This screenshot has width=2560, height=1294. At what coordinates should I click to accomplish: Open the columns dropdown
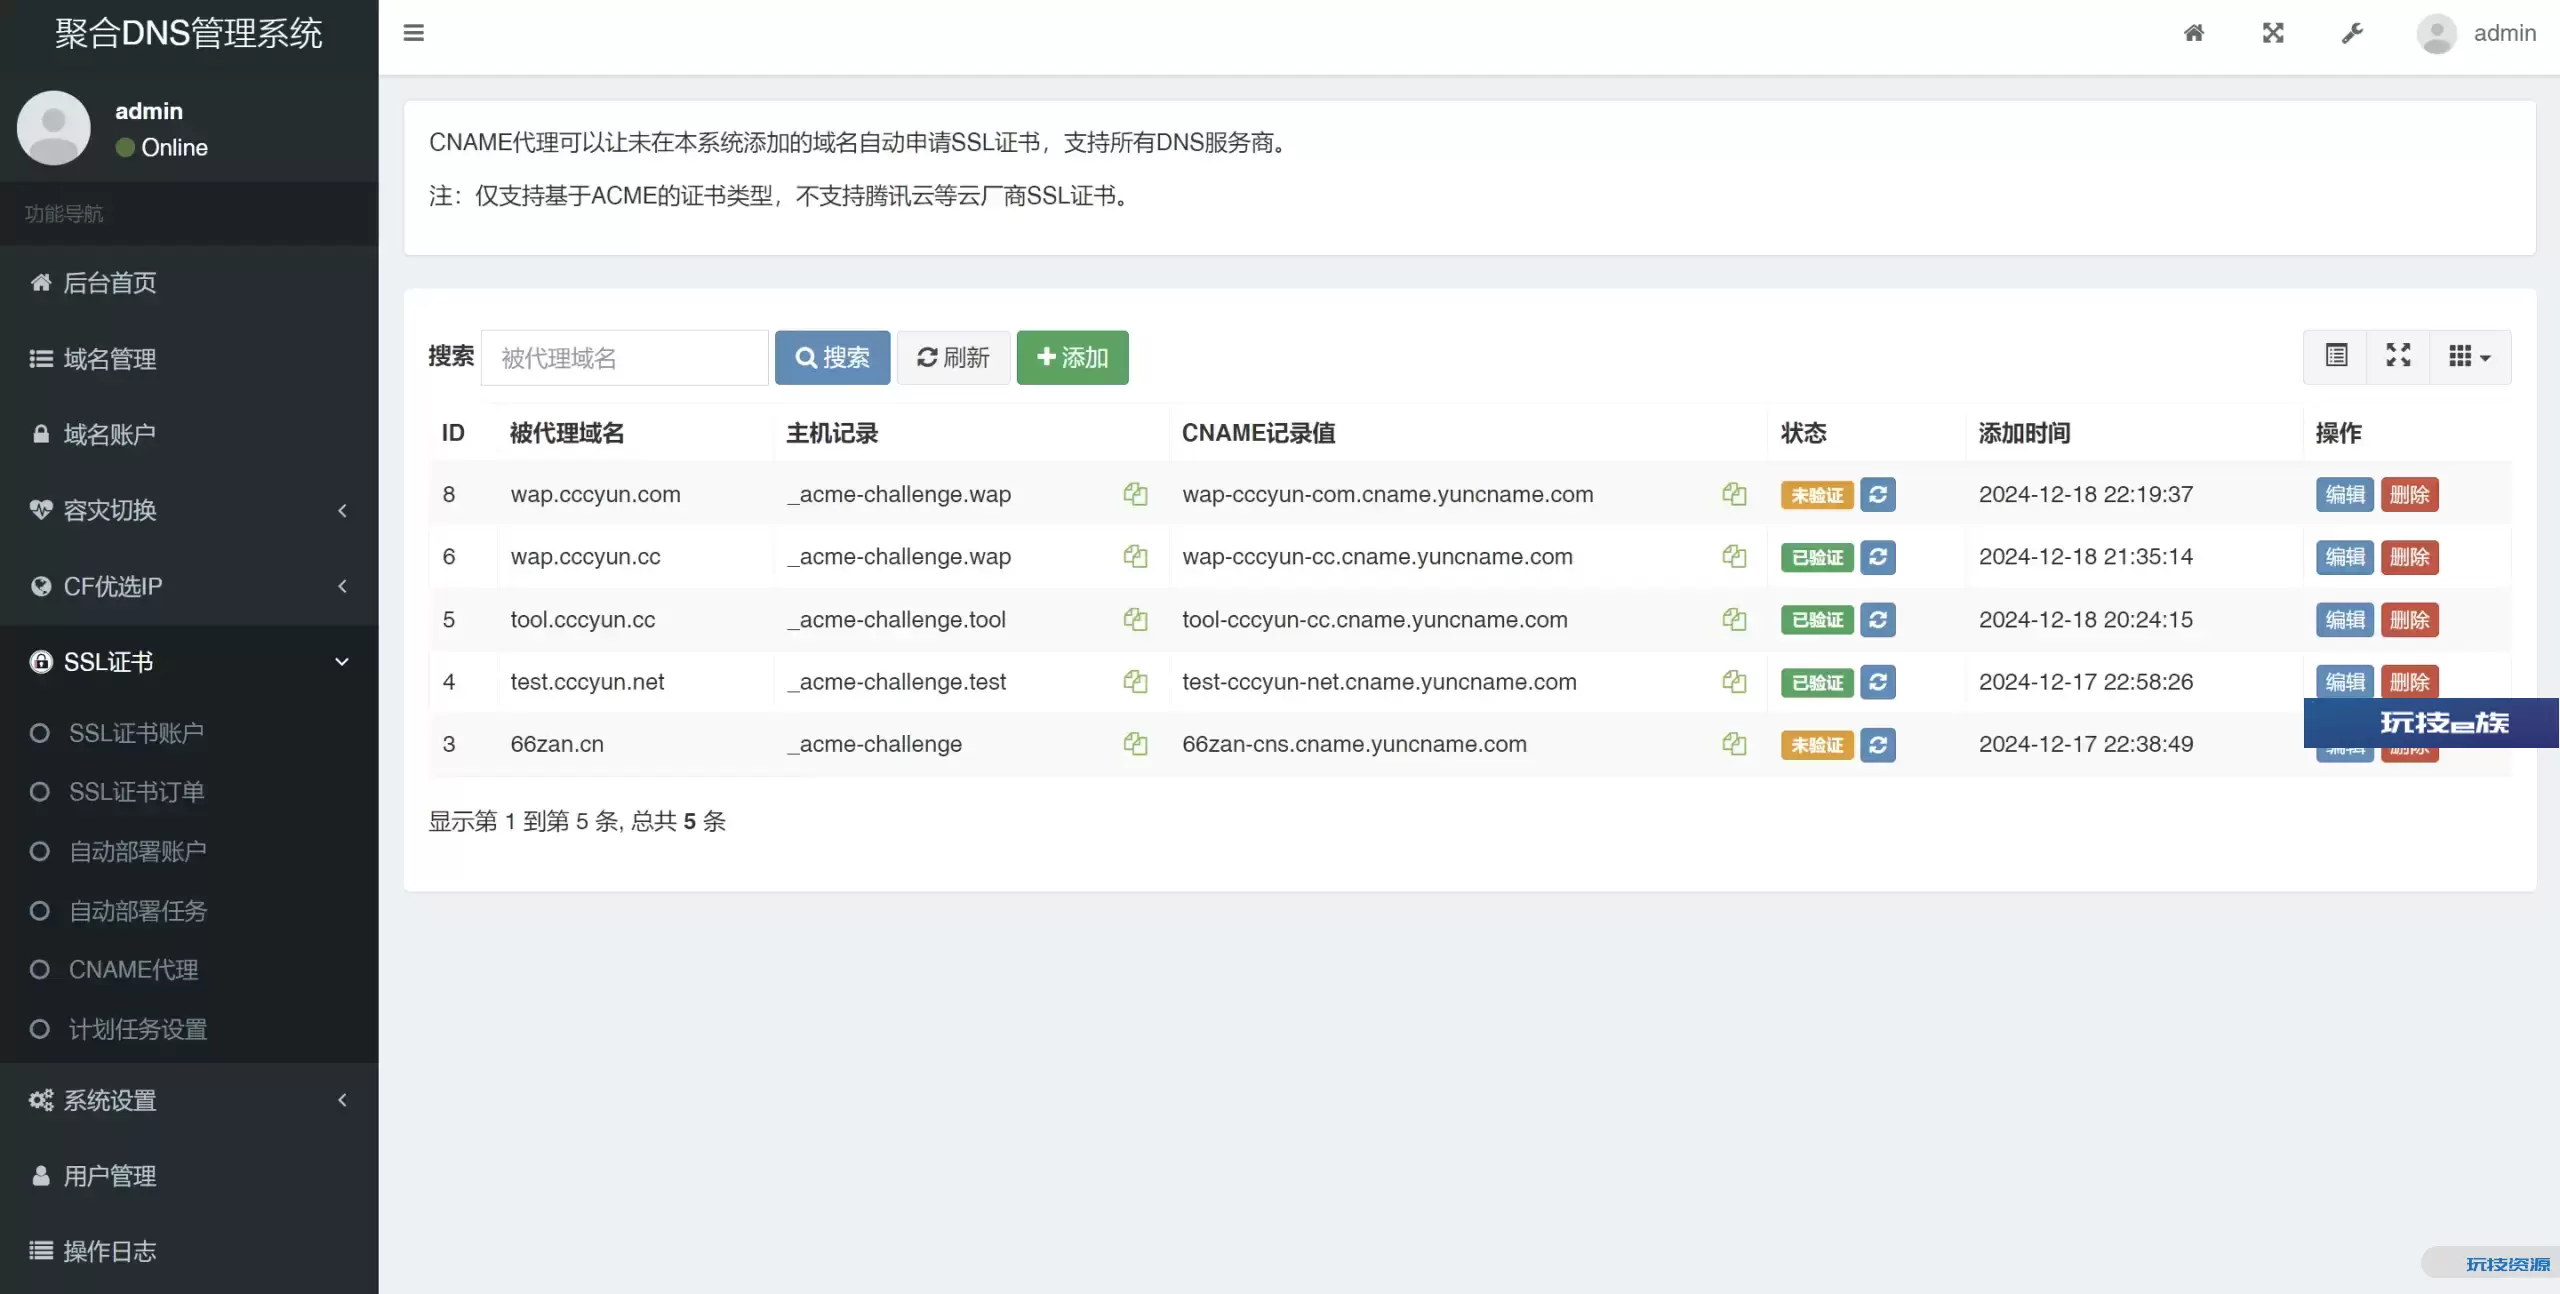coord(2469,357)
